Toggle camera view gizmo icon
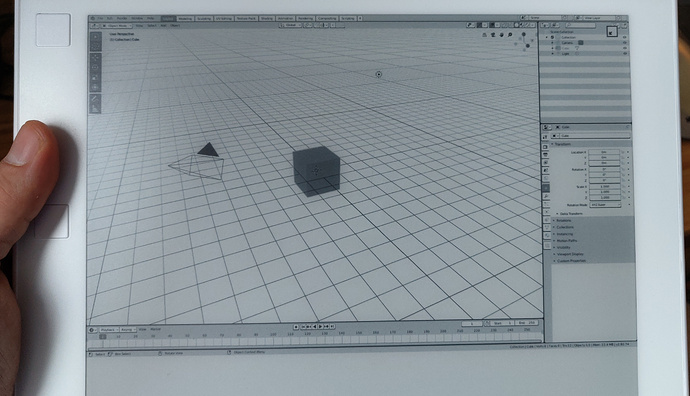Screen dimensions: 690x396 (x=493, y=35)
